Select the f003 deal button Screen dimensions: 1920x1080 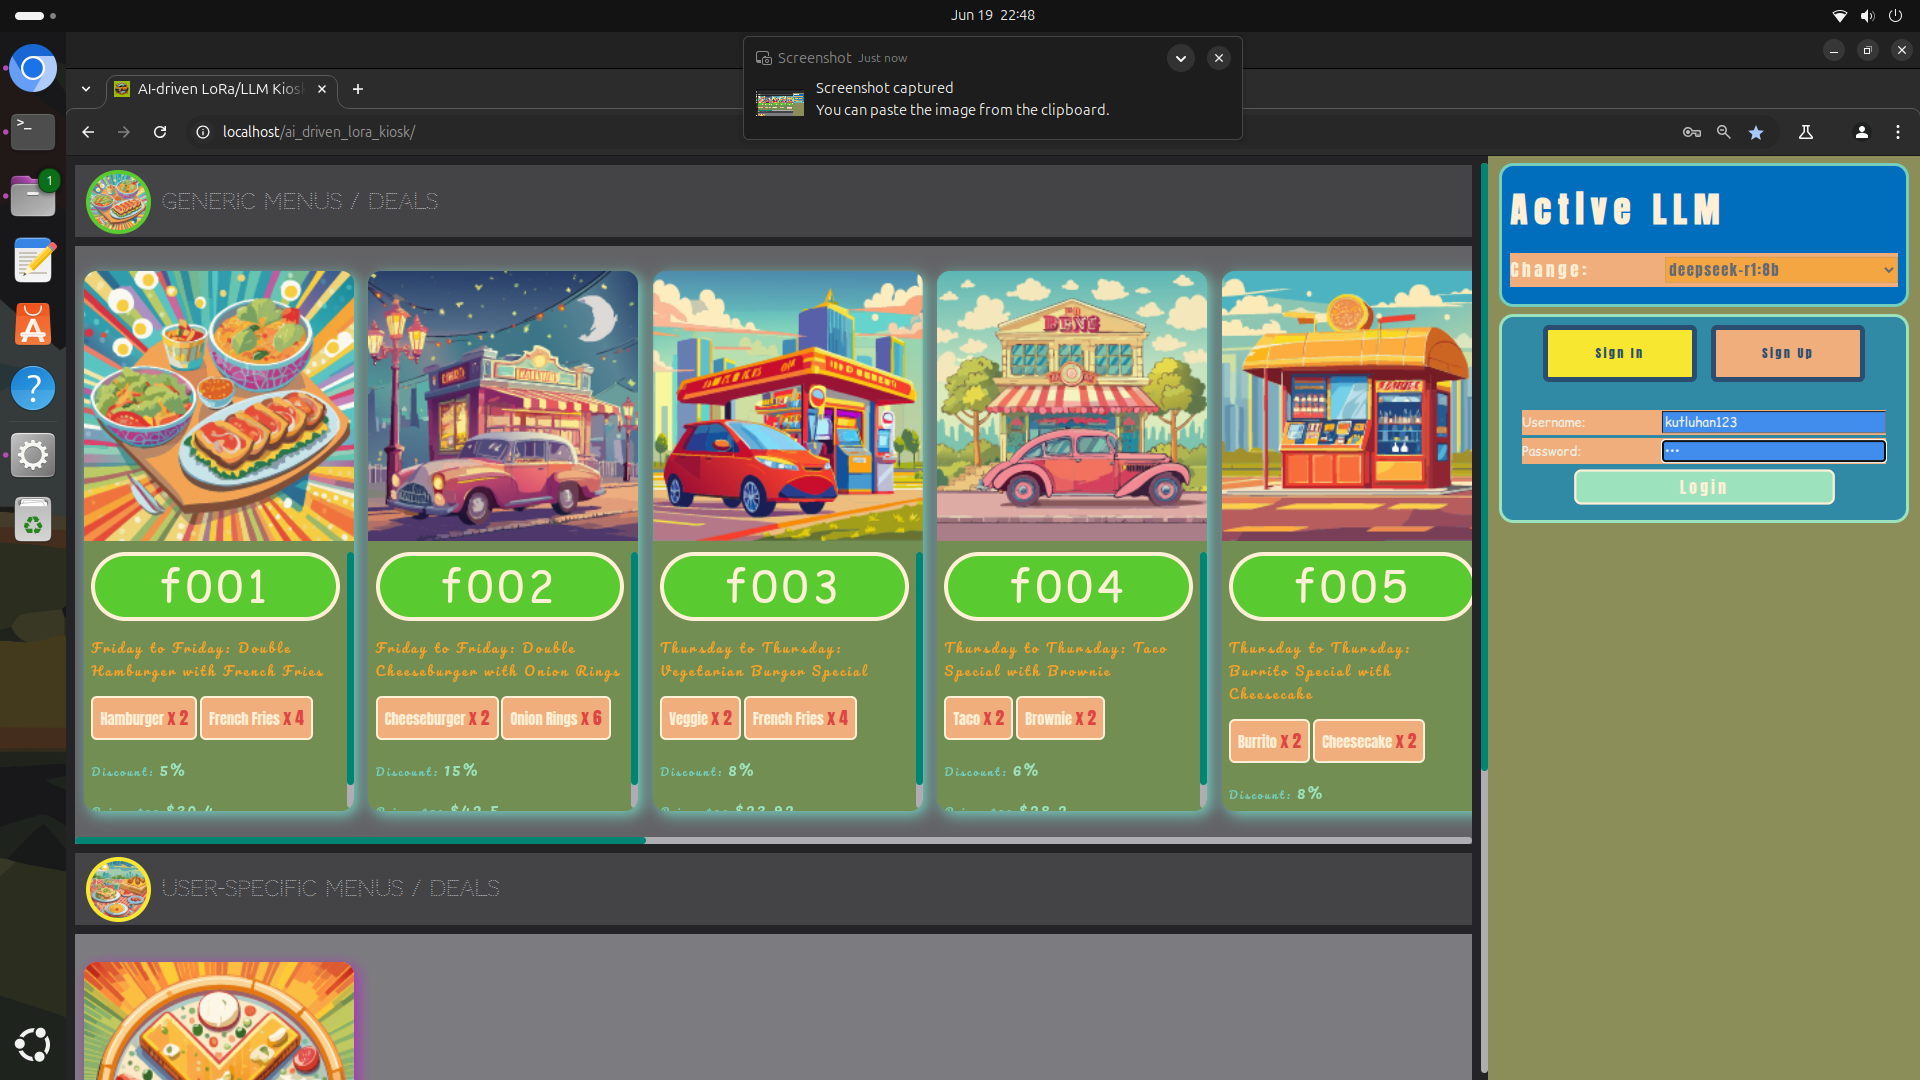pyautogui.click(x=783, y=587)
